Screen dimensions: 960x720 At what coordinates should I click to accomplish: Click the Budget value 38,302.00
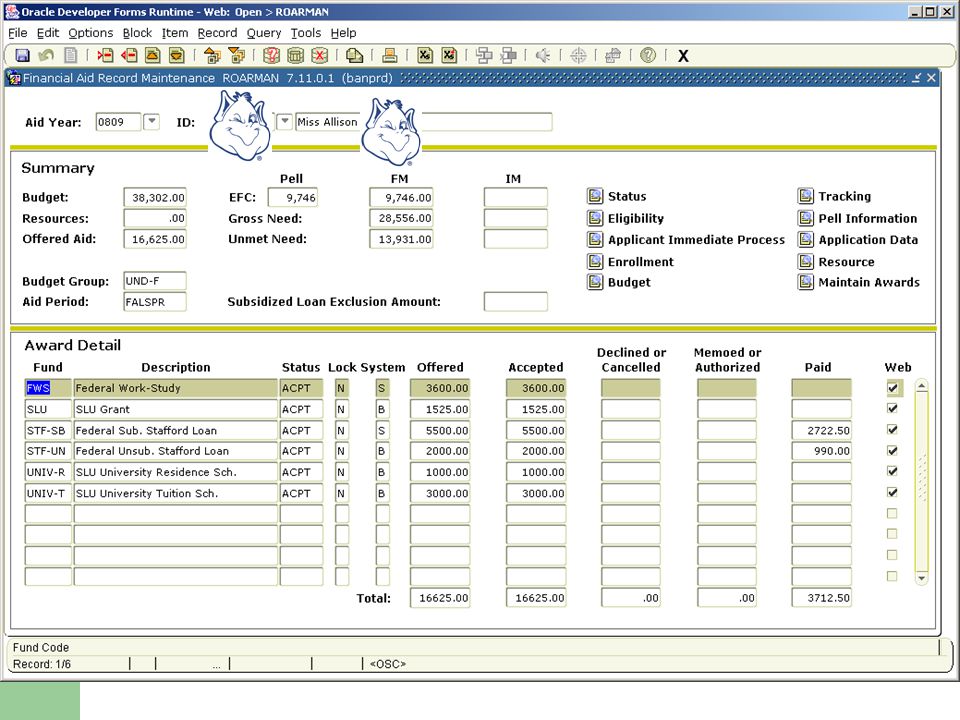[155, 198]
